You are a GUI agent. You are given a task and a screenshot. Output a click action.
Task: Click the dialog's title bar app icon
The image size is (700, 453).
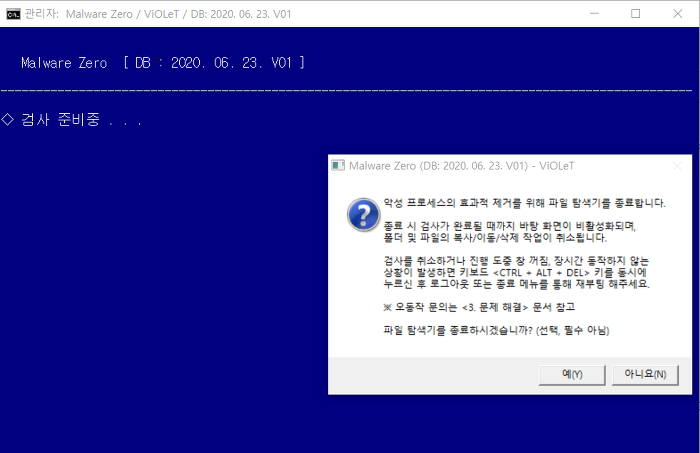click(x=338, y=166)
